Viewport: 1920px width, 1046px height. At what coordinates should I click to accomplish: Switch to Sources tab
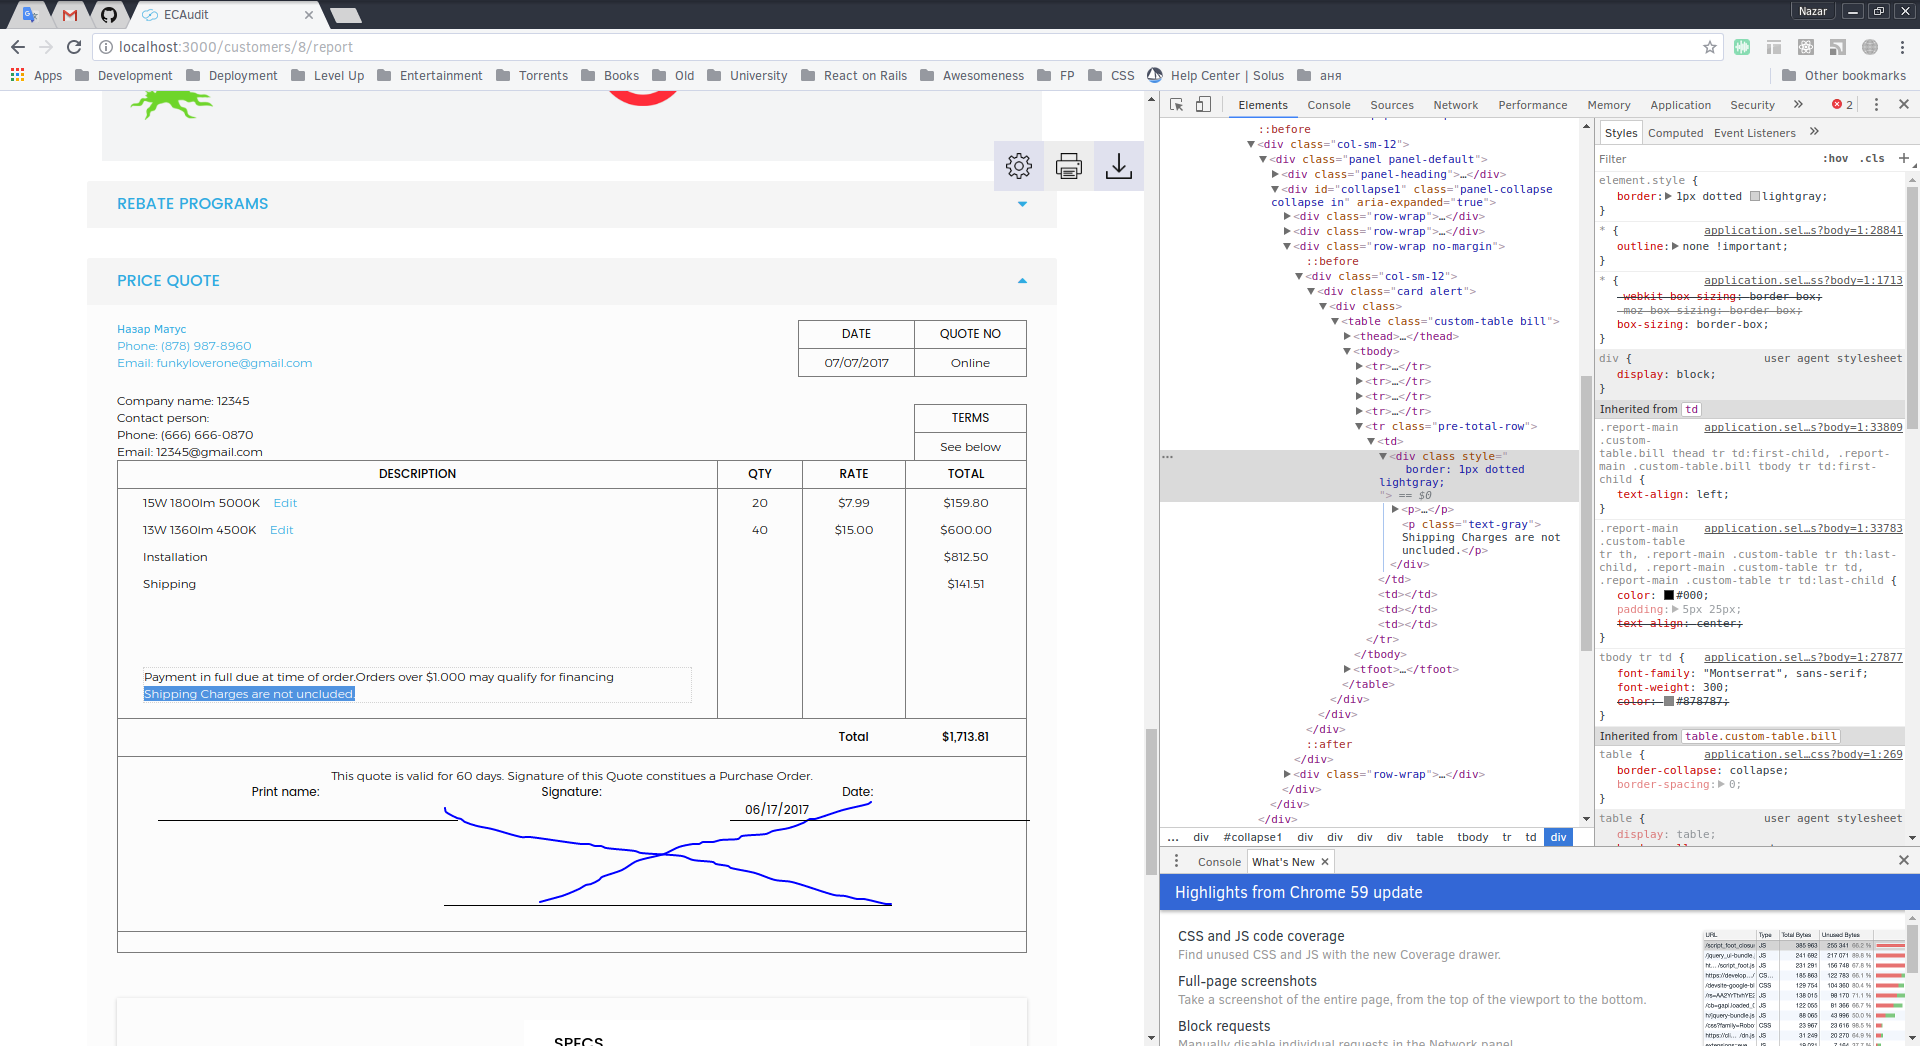click(1391, 105)
